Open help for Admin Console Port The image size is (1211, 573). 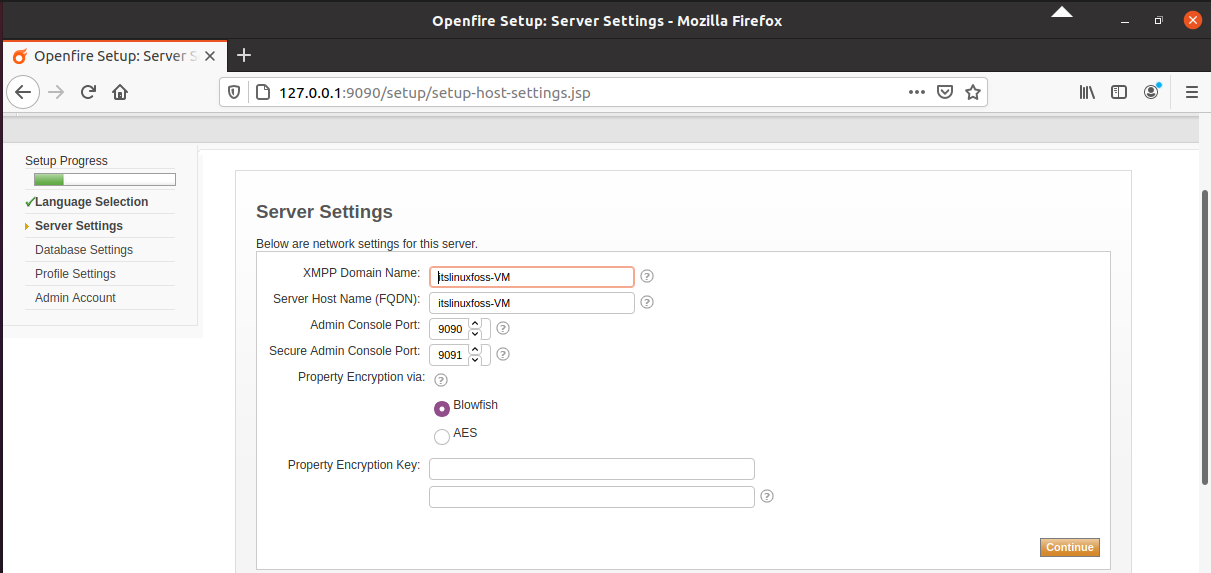point(503,328)
